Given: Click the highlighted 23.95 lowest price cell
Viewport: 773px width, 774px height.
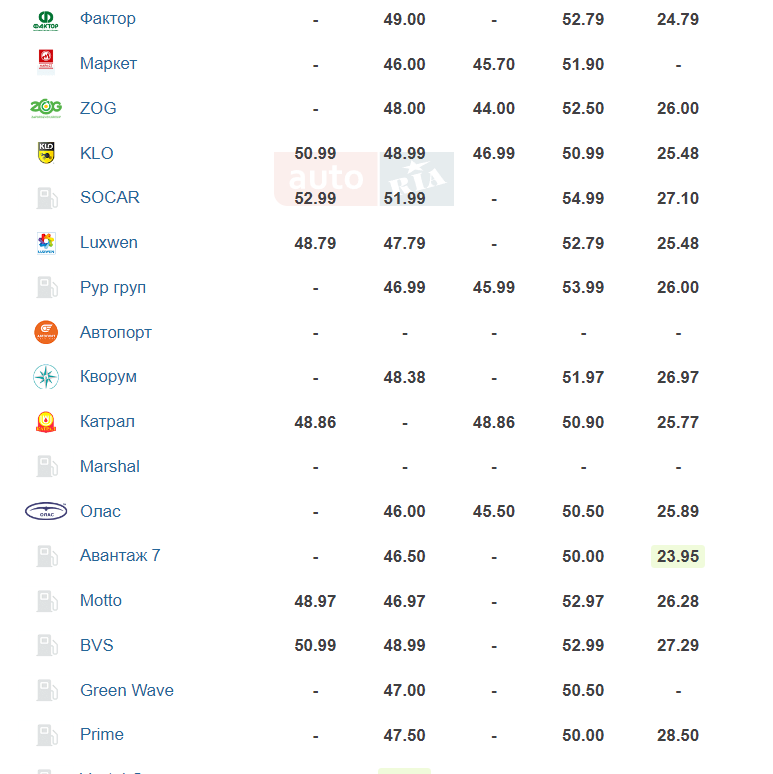Looking at the screenshot, I should 678,556.
